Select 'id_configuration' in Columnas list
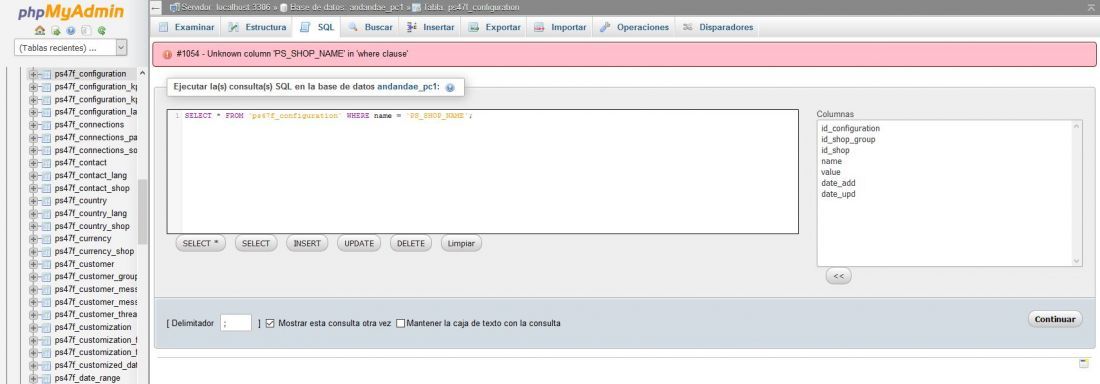 click(x=850, y=128)
